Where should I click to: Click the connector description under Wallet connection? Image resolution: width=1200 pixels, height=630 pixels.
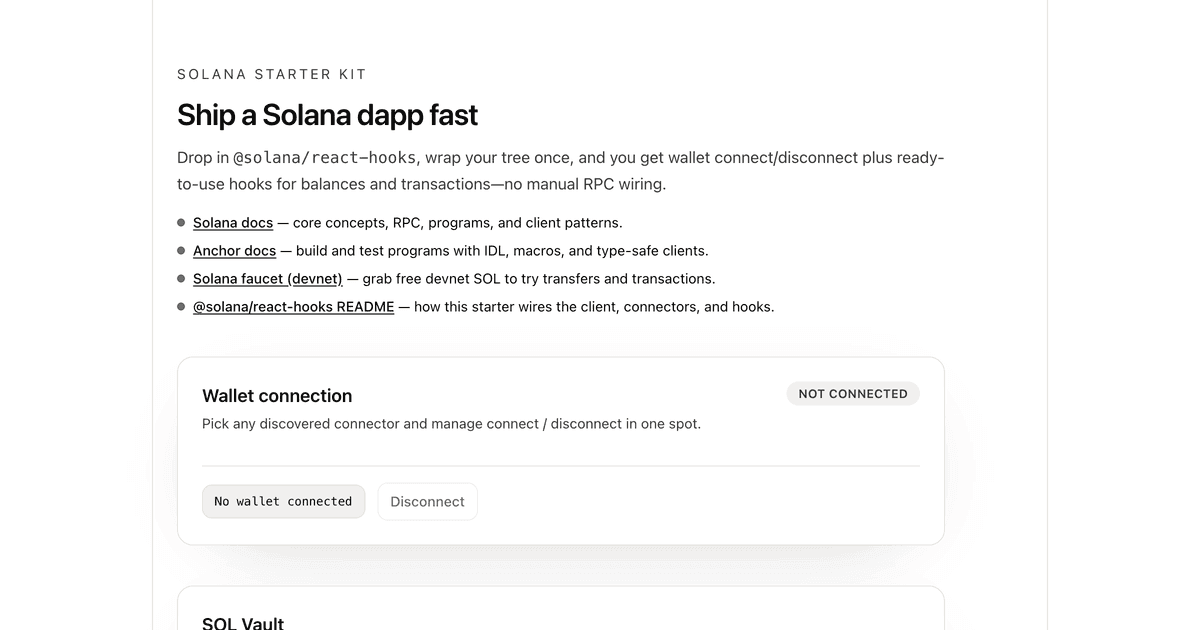451,423
